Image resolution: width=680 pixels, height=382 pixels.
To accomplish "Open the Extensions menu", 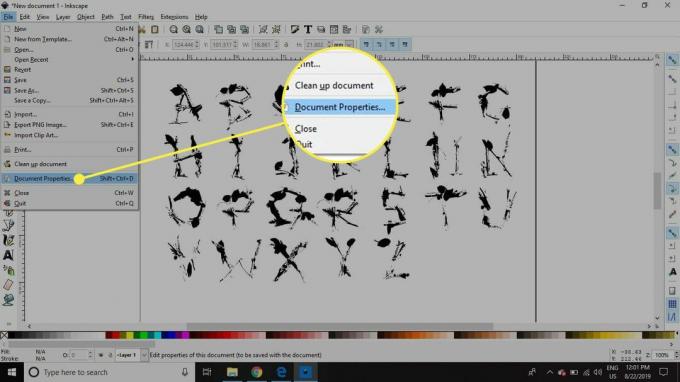I will click(x=174, y=17).
